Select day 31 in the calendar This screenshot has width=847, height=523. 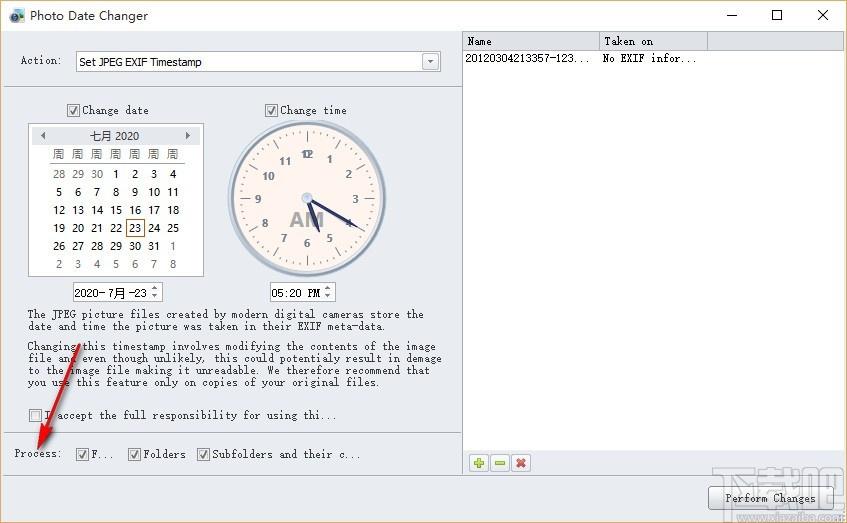click(x=154, y=246)
